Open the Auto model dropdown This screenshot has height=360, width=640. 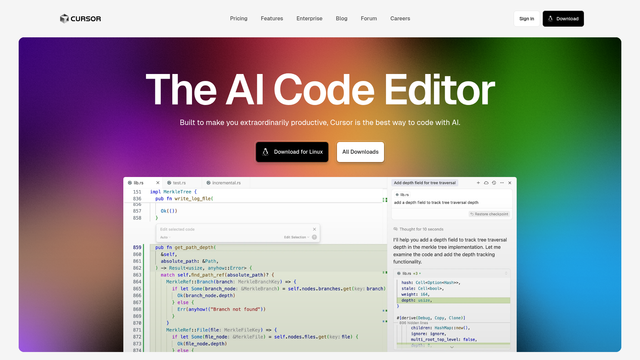[x=165, y=237]
